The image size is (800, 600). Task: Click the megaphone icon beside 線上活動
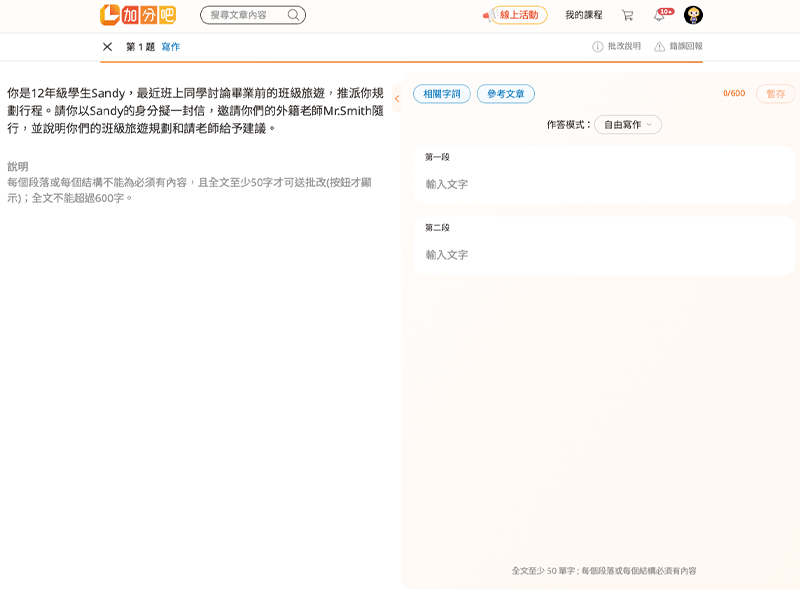click(488, 16)
